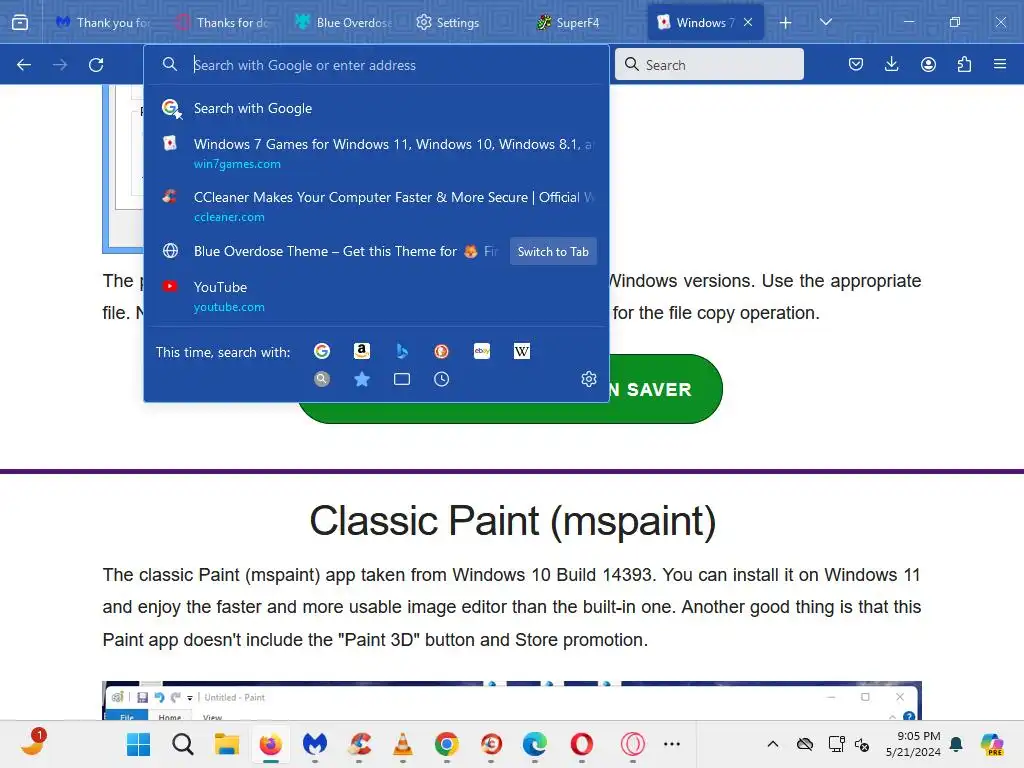
Task: Close the Windows 7 tab
Action: [748, 22]
